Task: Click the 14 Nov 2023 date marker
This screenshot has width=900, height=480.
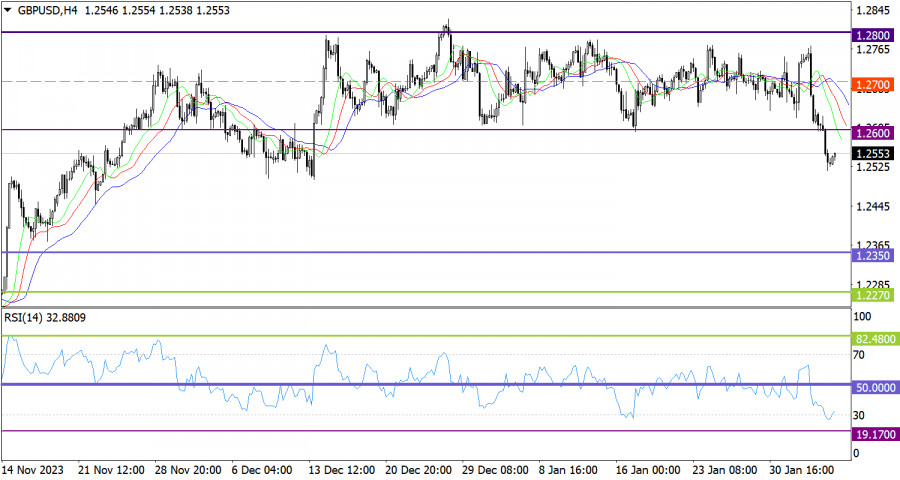Action: tap(33, 470)
